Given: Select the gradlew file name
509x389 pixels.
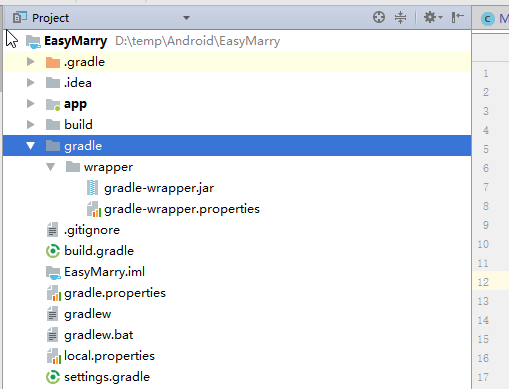Looking at the screenshot, I should click(87, 314).
